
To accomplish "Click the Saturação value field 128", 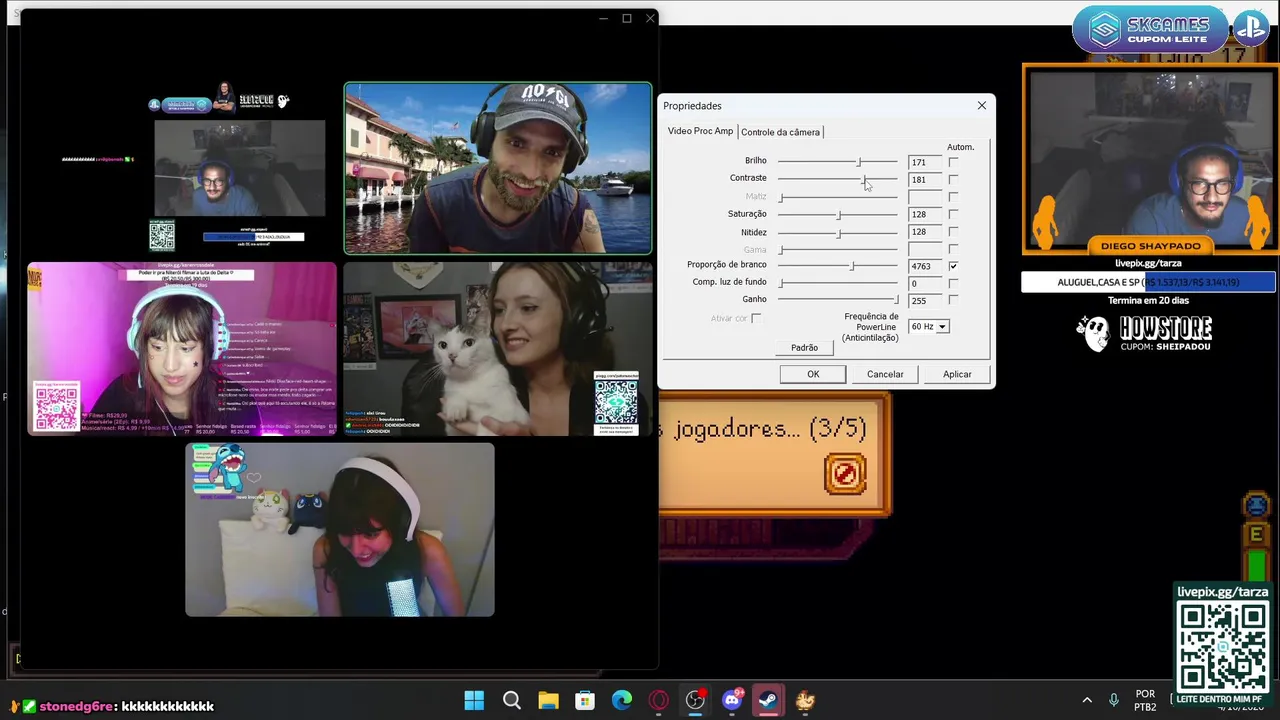I will 925,214.
